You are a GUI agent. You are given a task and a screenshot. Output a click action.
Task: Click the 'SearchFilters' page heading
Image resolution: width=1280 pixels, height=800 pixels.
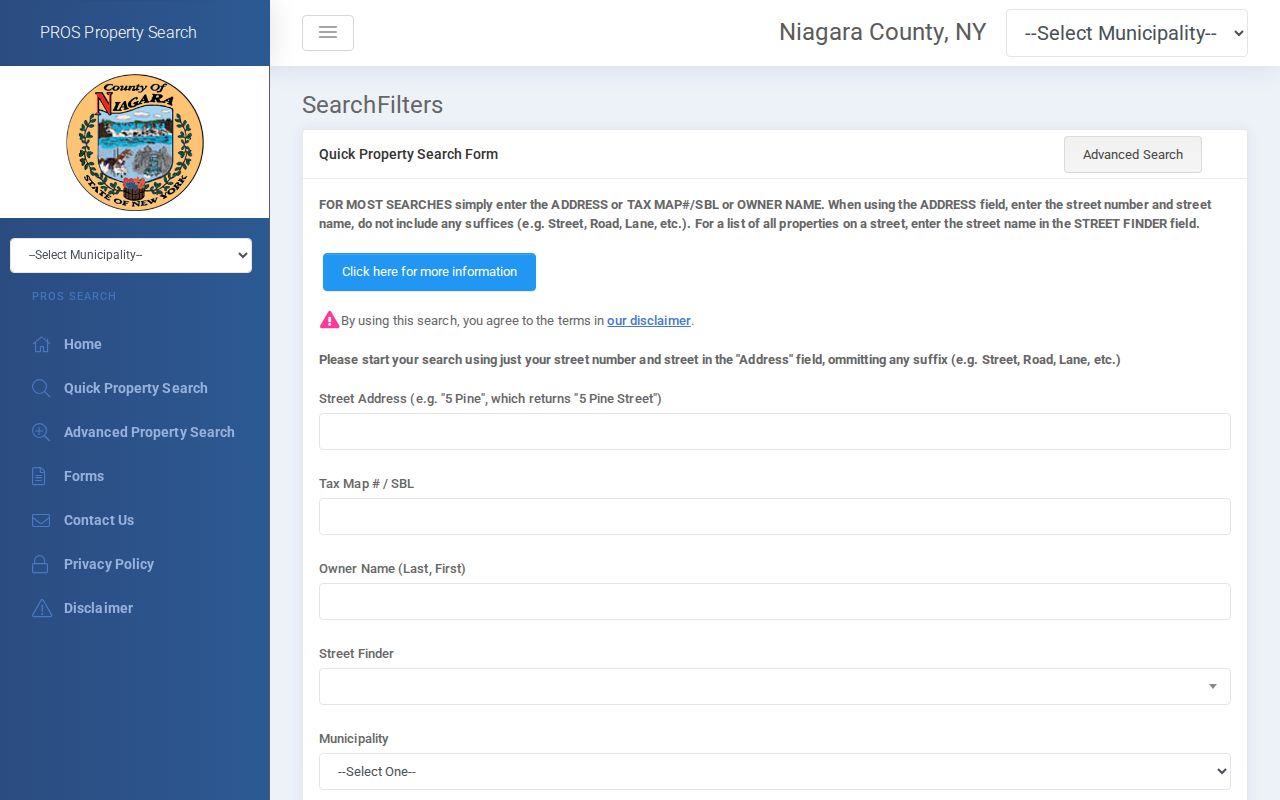tap(372, 105)
